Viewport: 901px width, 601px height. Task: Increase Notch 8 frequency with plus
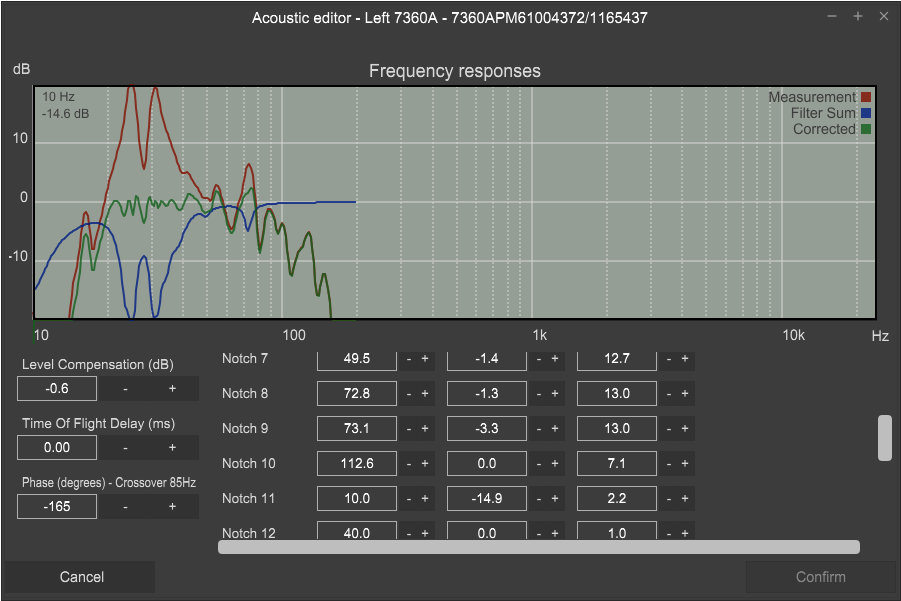tap(424, 394)
